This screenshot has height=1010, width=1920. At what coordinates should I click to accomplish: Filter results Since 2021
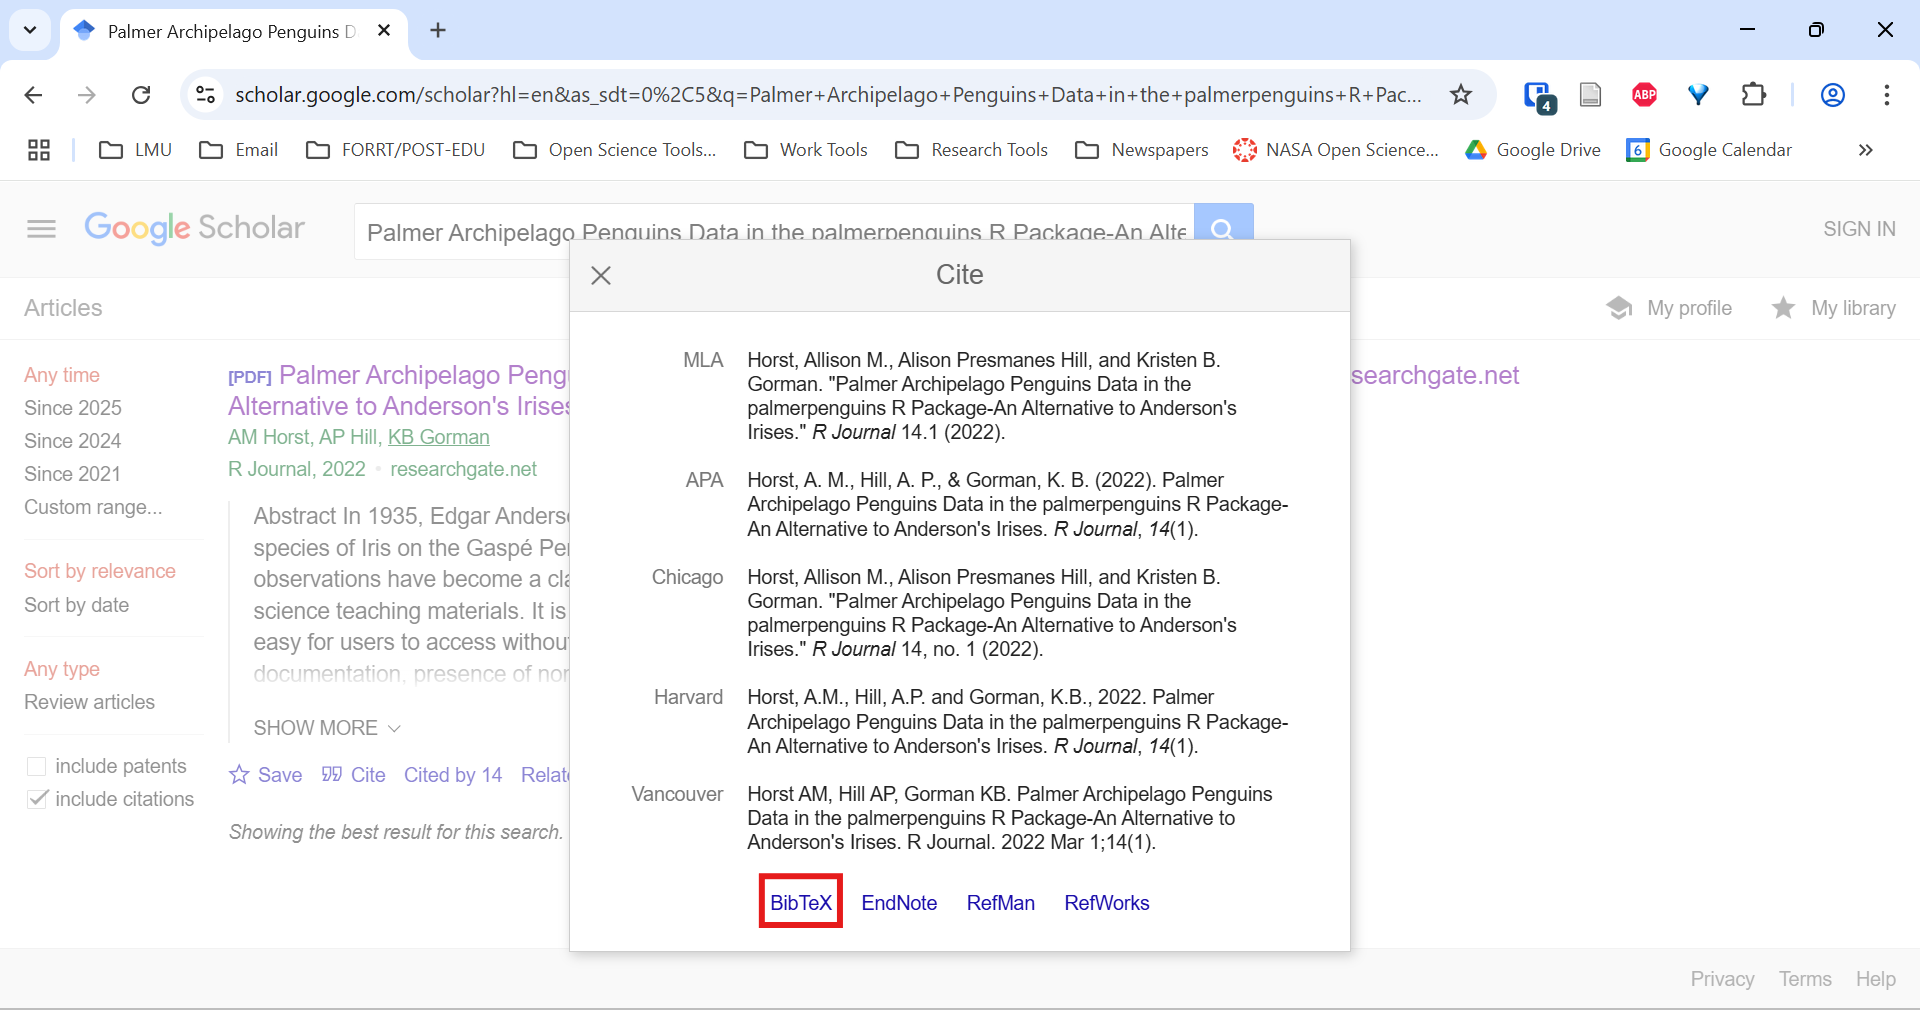[x=72, y=474]
